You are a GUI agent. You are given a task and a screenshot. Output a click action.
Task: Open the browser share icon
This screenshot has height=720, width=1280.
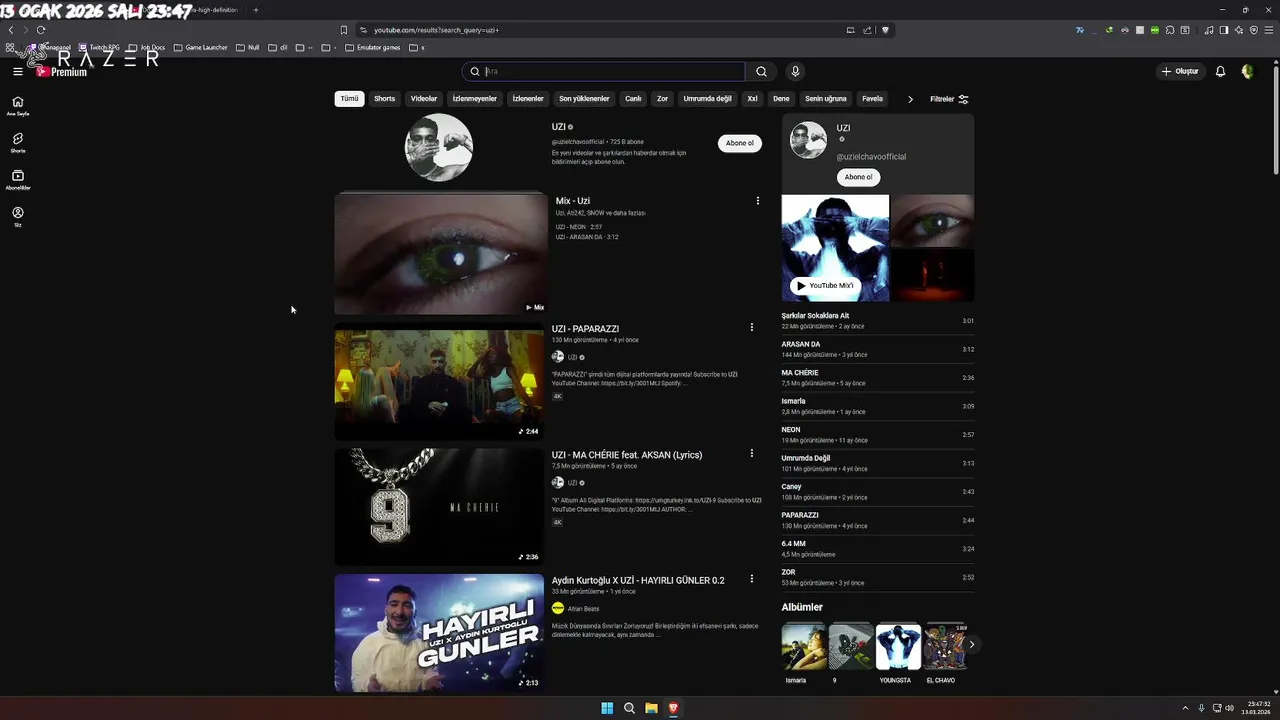coord(867,30)
